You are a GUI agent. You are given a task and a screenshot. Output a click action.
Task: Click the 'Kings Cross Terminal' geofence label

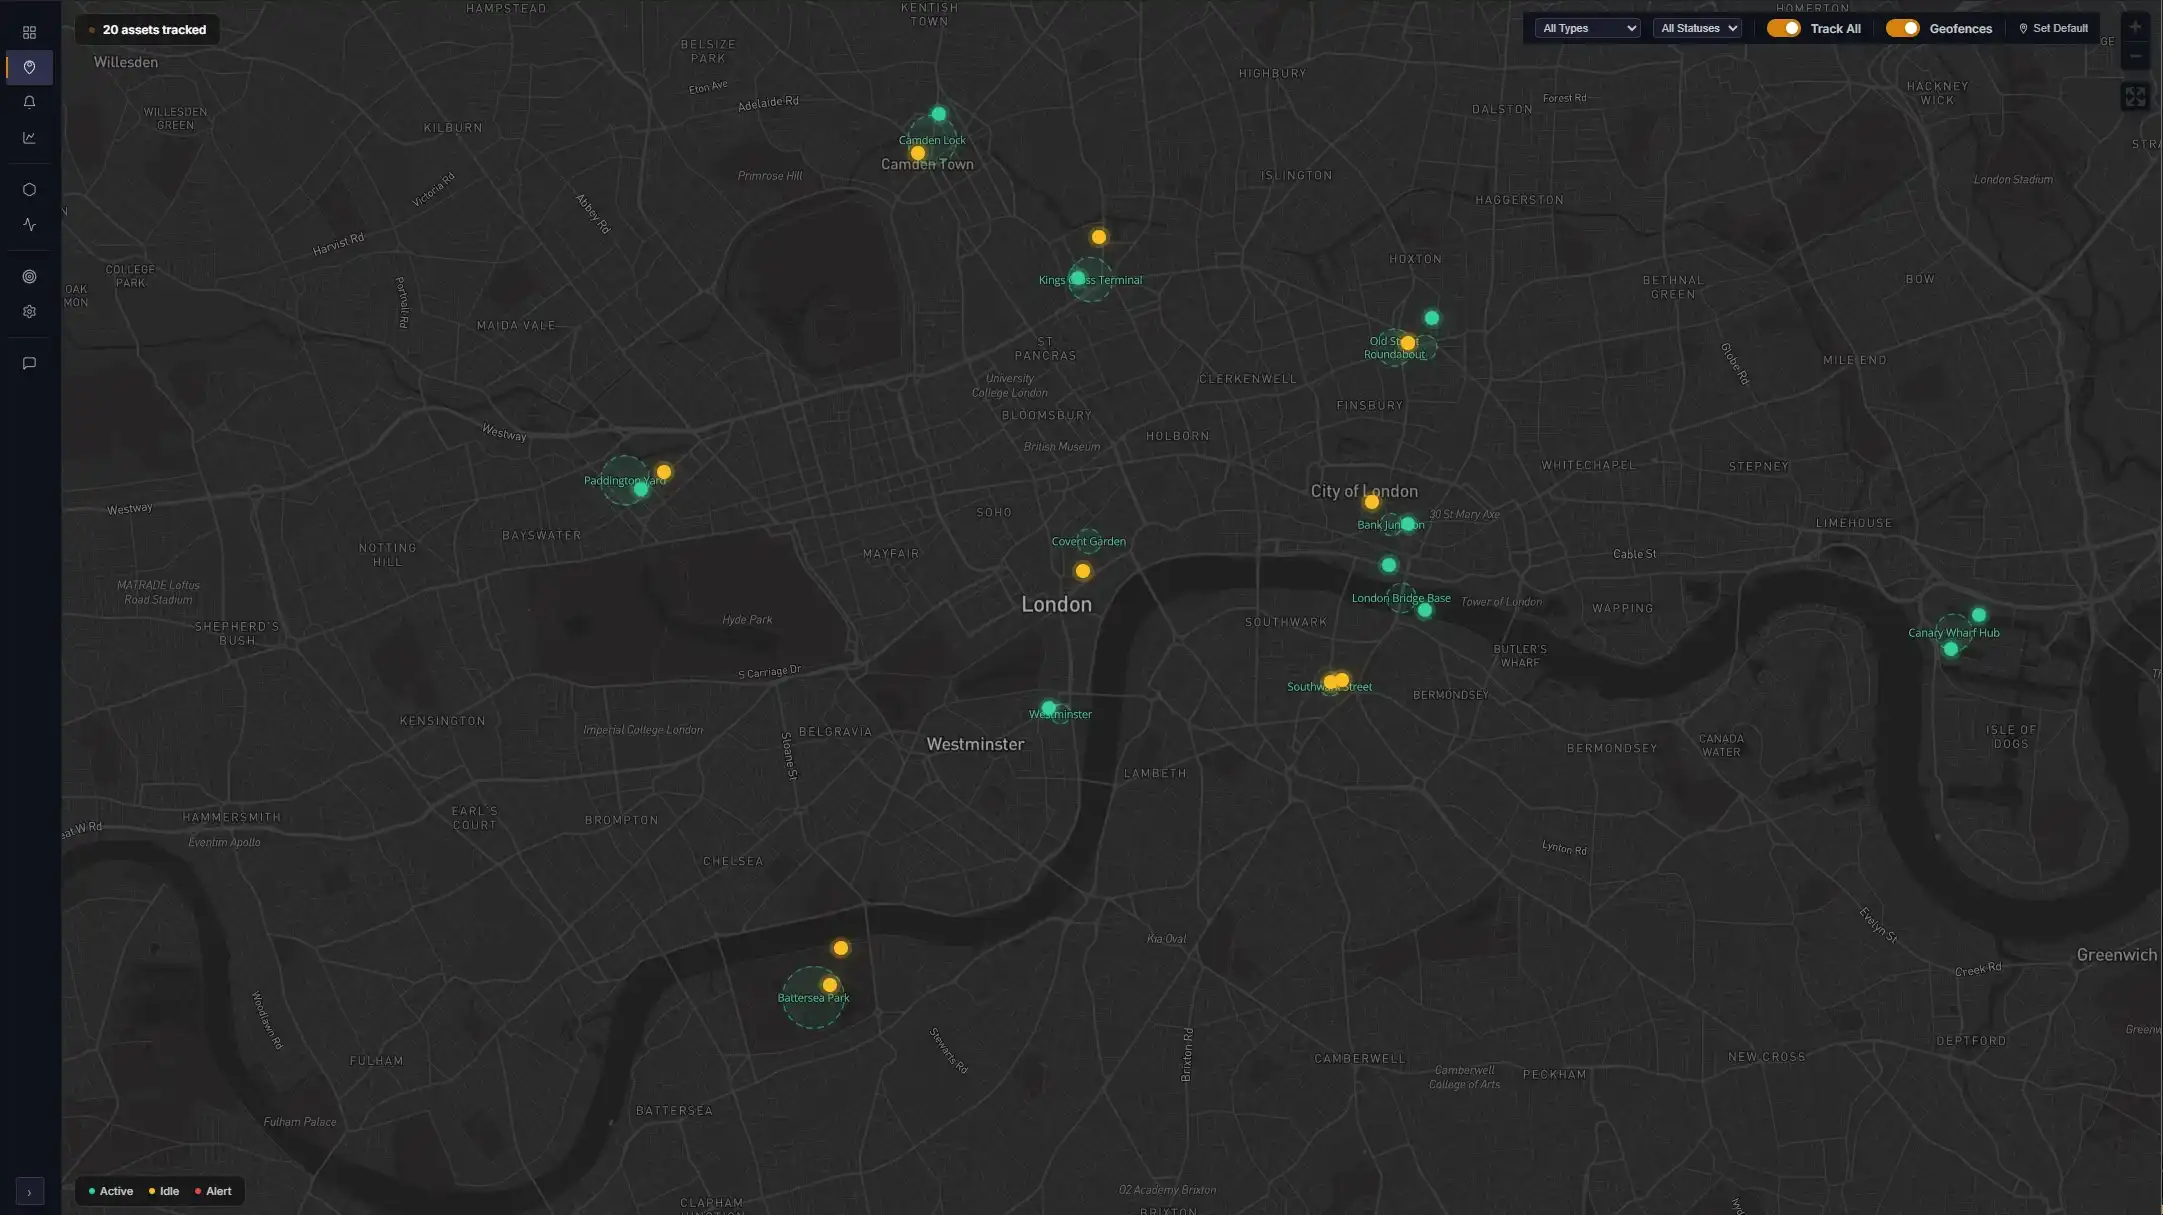[1090, 280]
